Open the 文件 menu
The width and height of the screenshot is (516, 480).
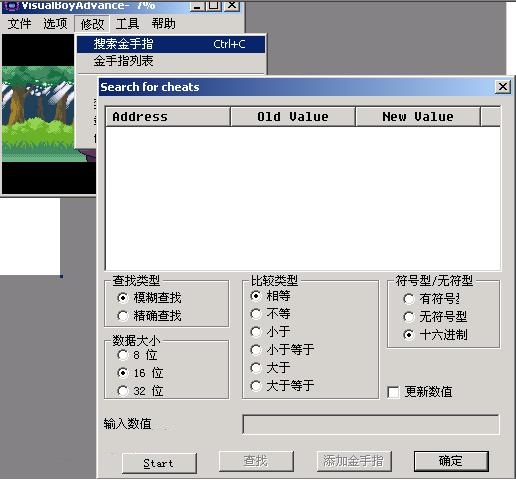(19, 24)
